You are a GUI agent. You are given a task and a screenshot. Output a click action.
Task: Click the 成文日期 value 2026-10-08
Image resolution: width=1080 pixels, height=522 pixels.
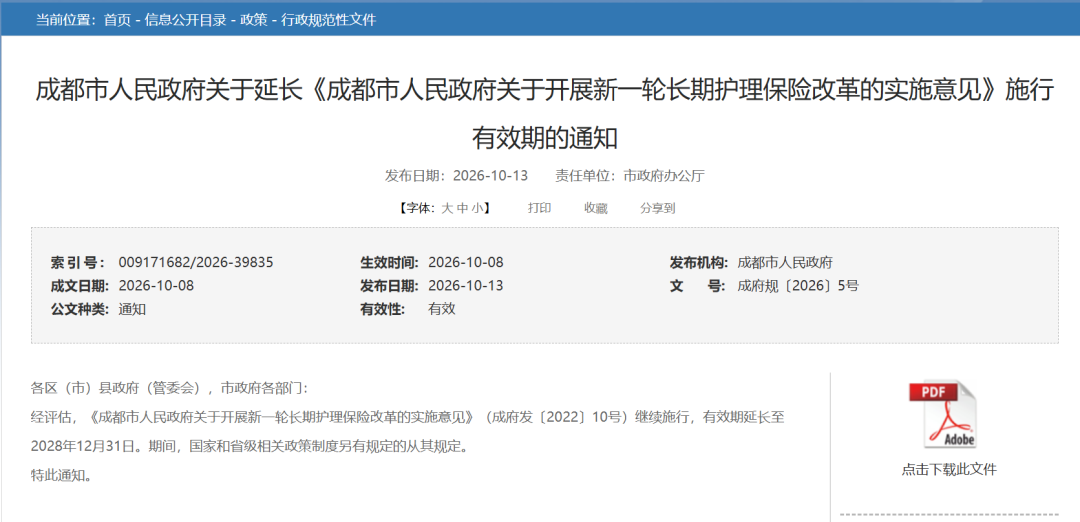tap(156, 286)
